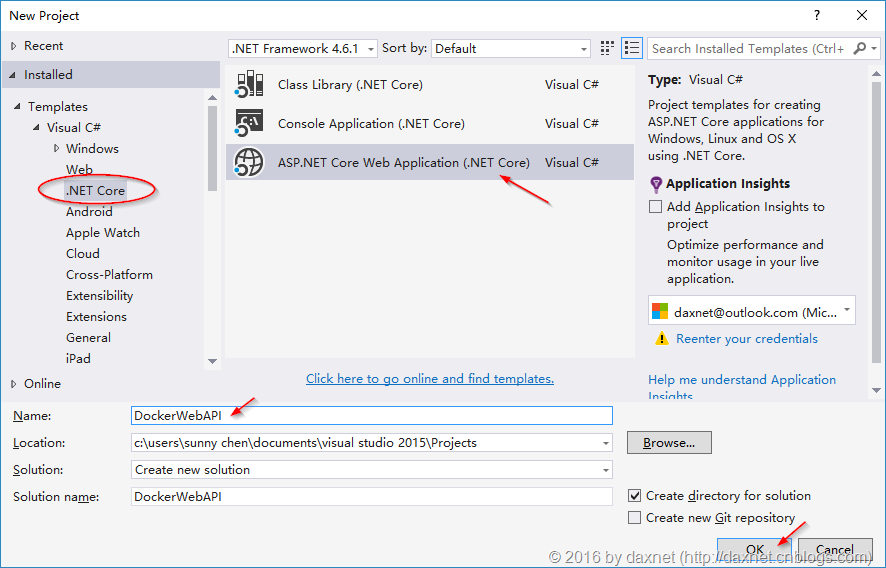
Task: Select 'Console Application (.NET Core)' template name
Action: click(371, 124)
